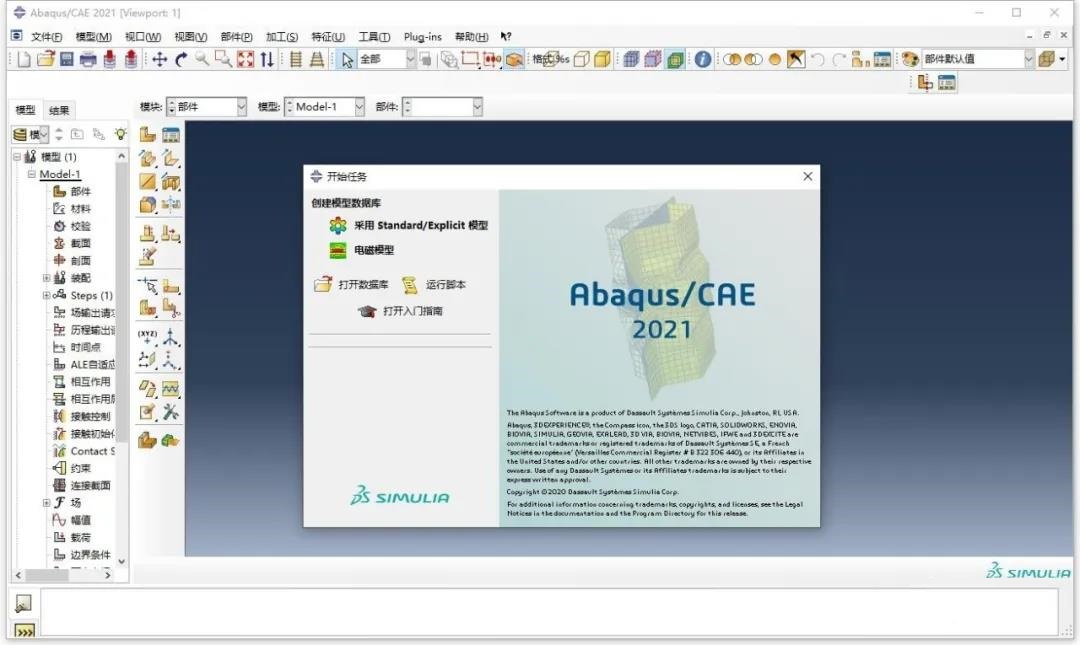Screen dimensions: 1080x645
Task: Open the Magnify View tool
Action: pos(203,59)
